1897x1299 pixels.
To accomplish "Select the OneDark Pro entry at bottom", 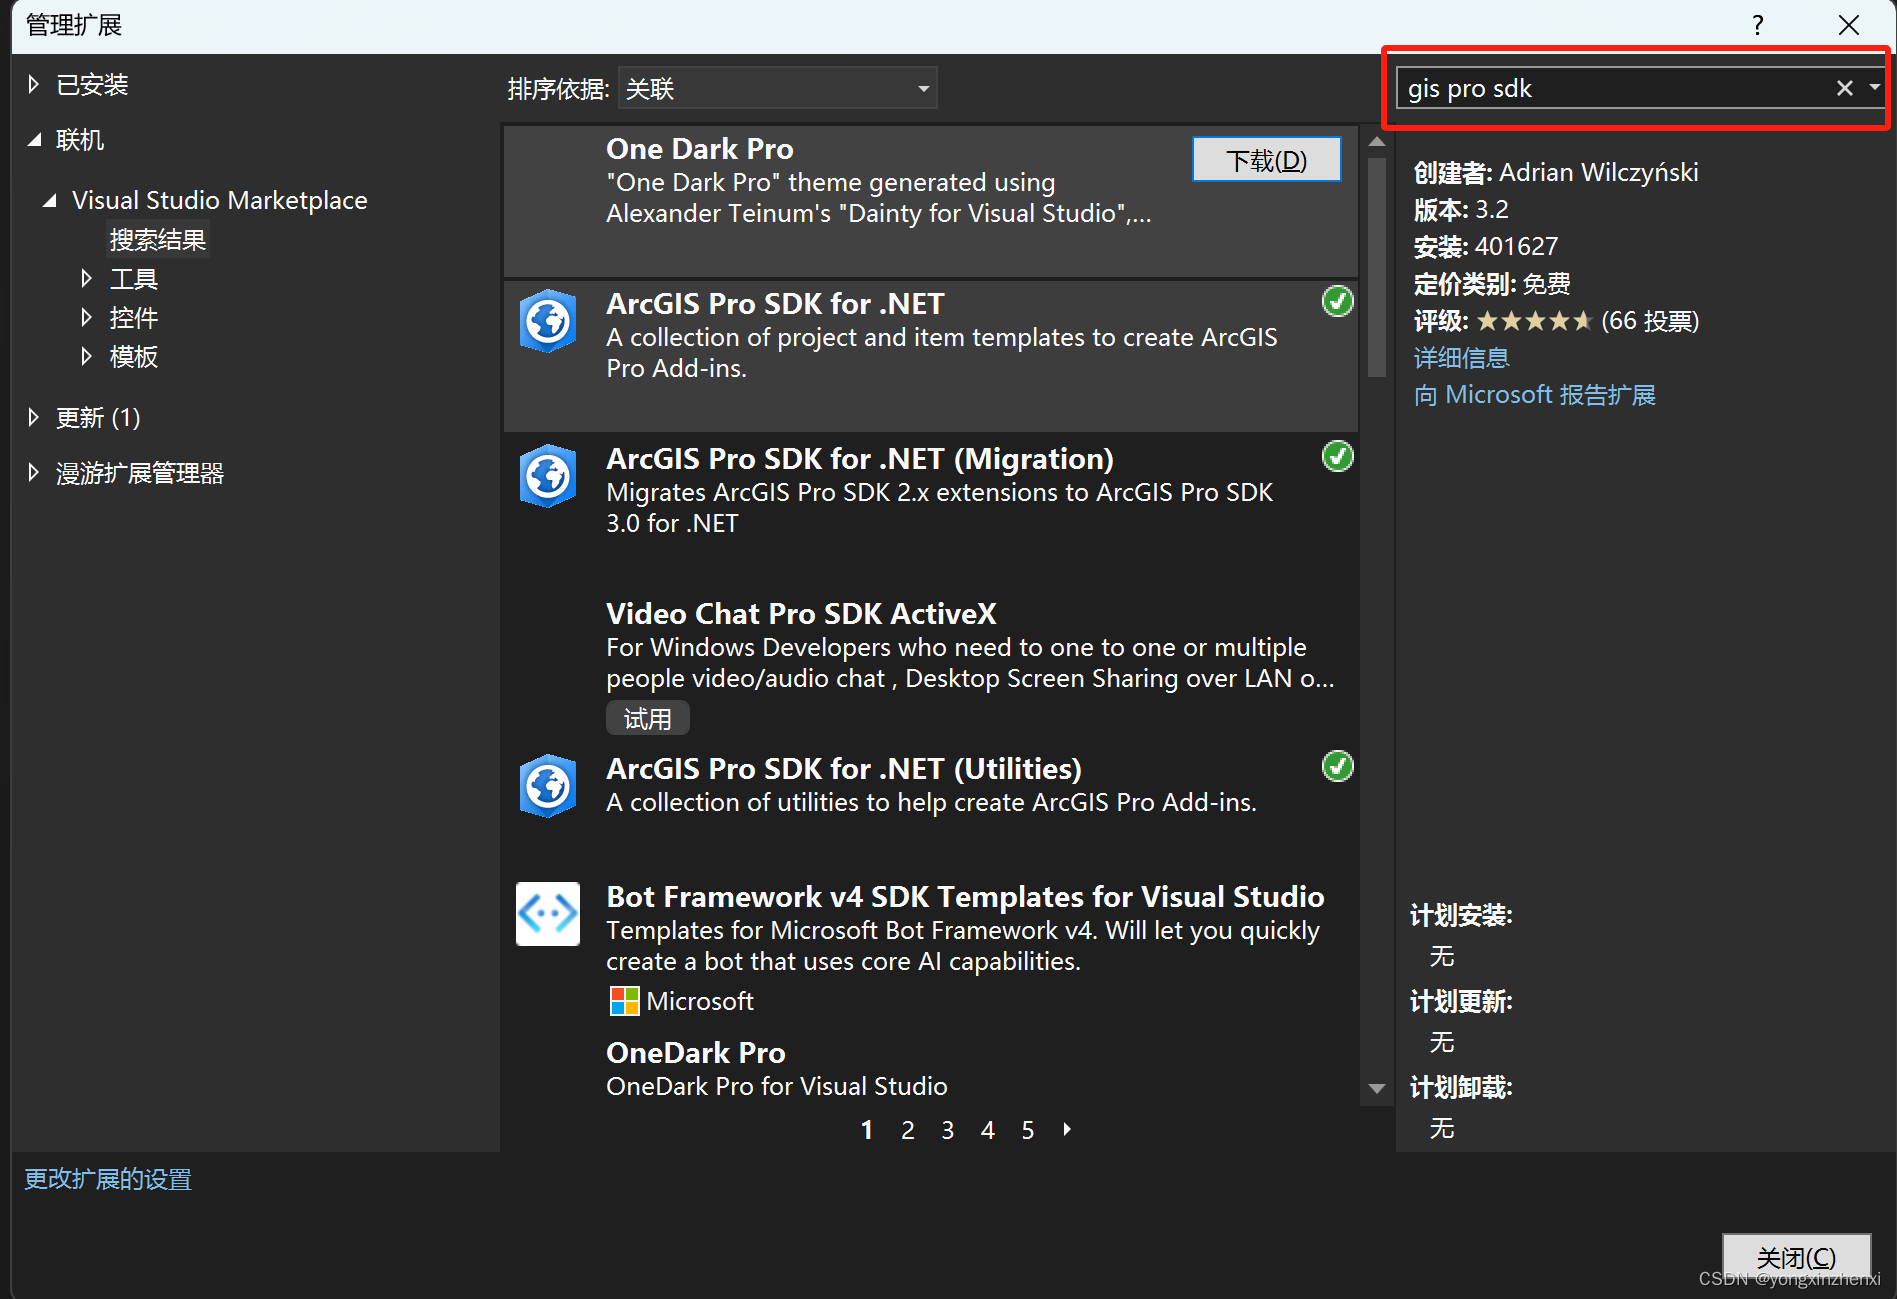I will pos(930,1069).
